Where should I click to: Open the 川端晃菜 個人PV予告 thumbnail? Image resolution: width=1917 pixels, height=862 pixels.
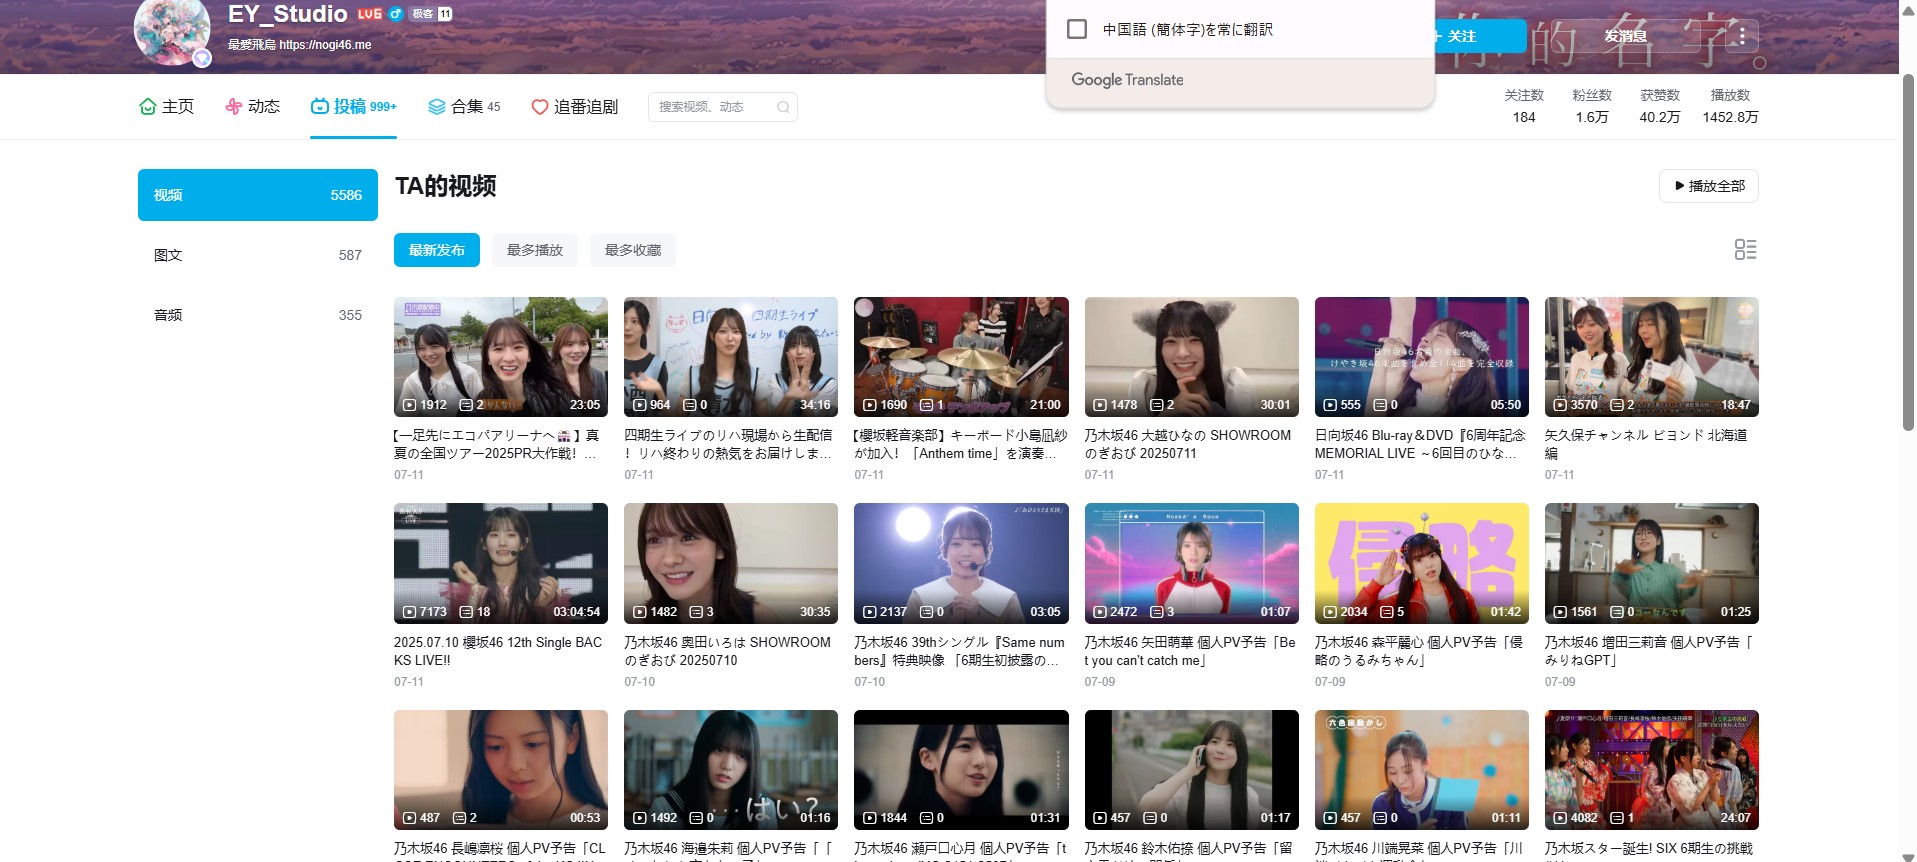(1422, 770)
